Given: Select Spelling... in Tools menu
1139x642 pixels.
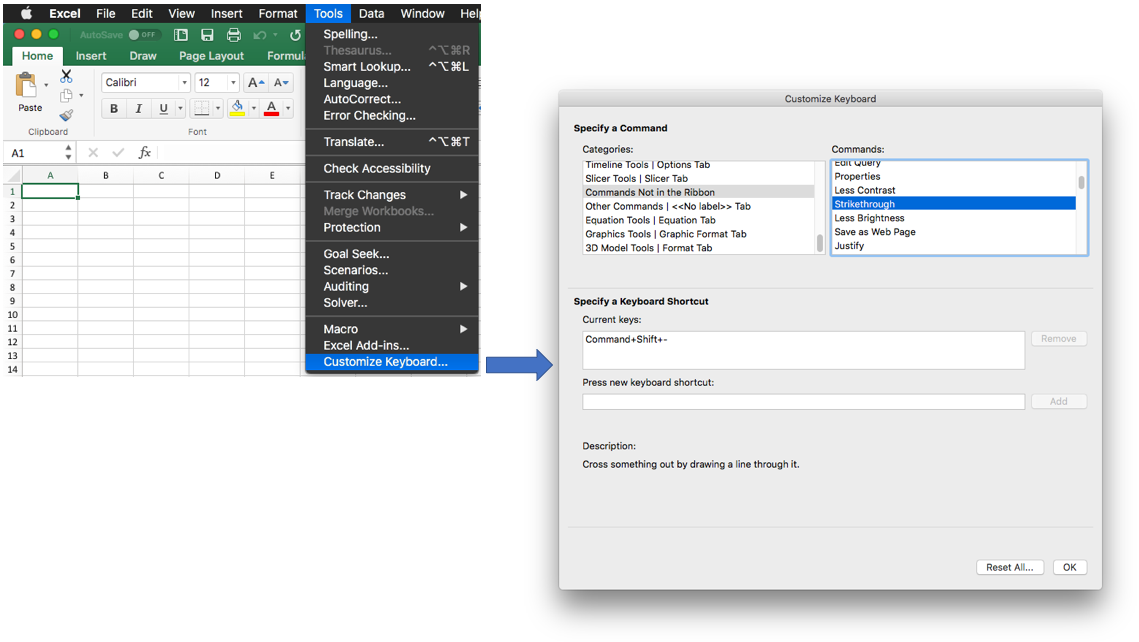Looking at the screenshot, I should click(x=392, y=34).
